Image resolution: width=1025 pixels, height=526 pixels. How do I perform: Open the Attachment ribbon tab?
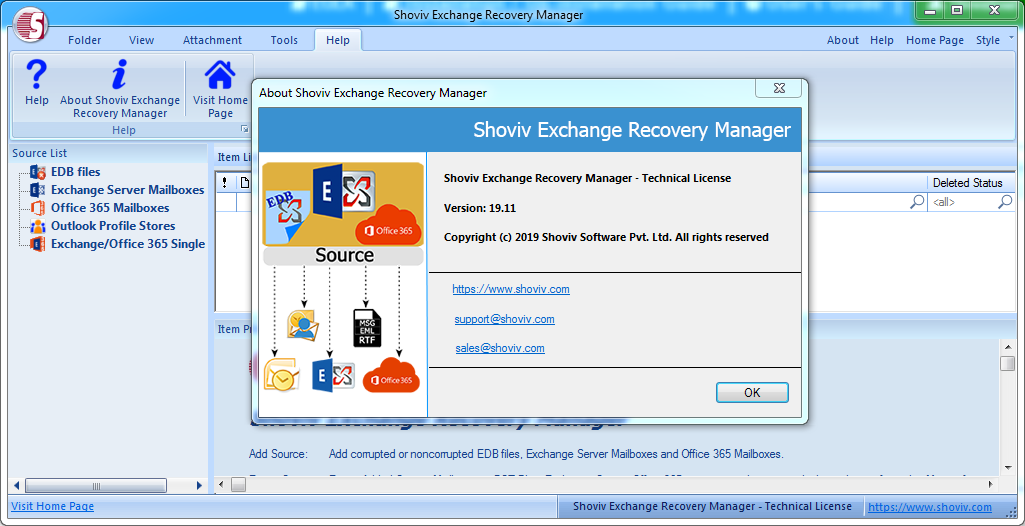click(212, 40)
